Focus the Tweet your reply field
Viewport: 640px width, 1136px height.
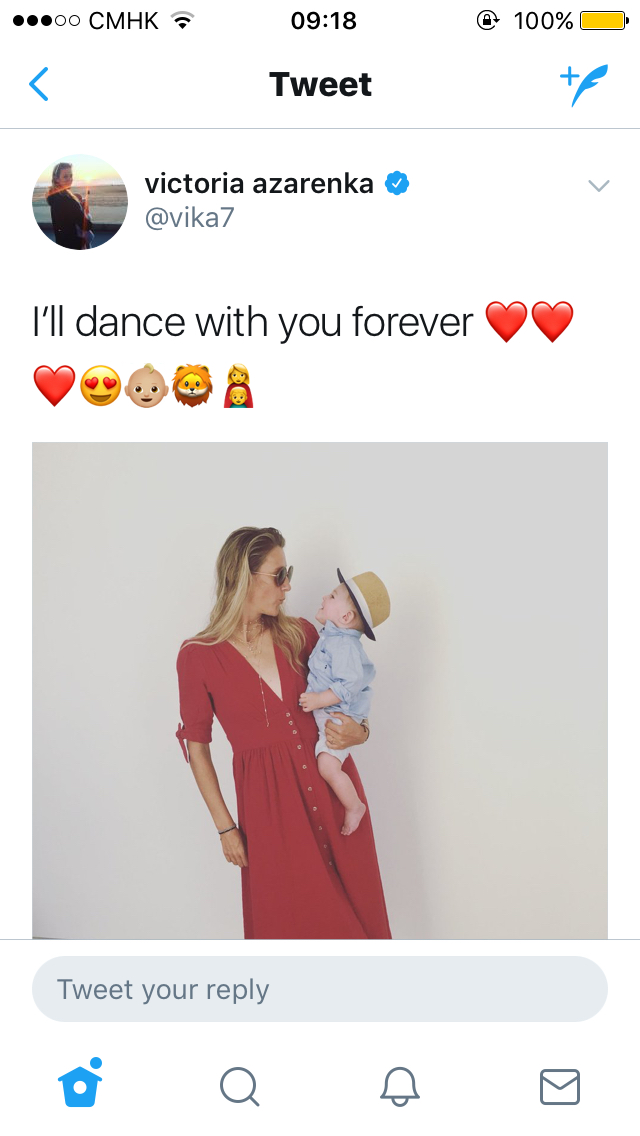click(x=320, y=989)
